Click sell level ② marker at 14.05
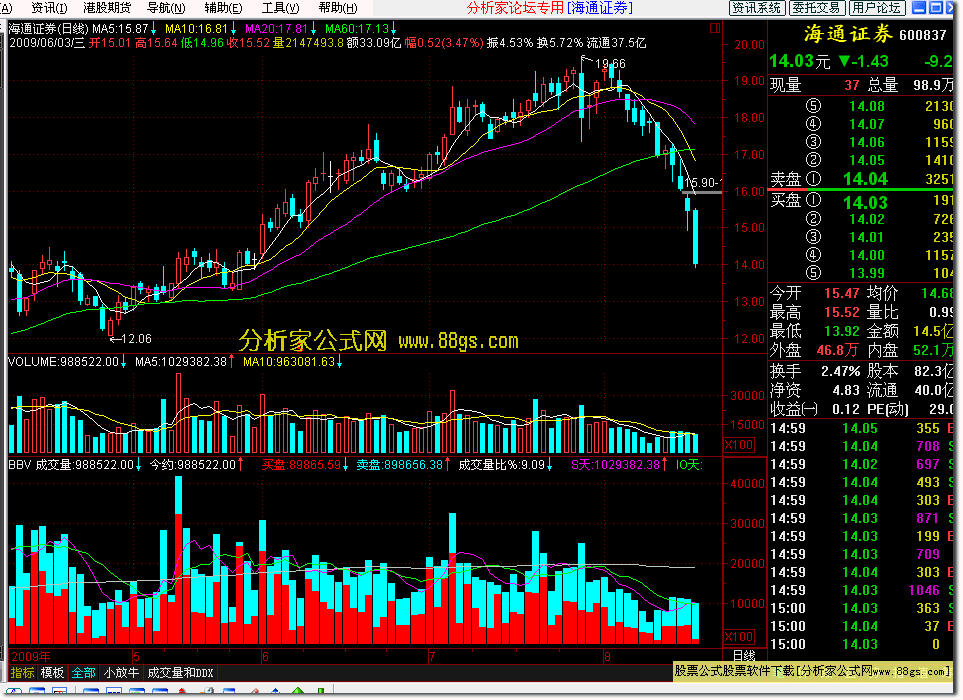The width and height of the screenshot is (963, 700). [x=813, y=160]
